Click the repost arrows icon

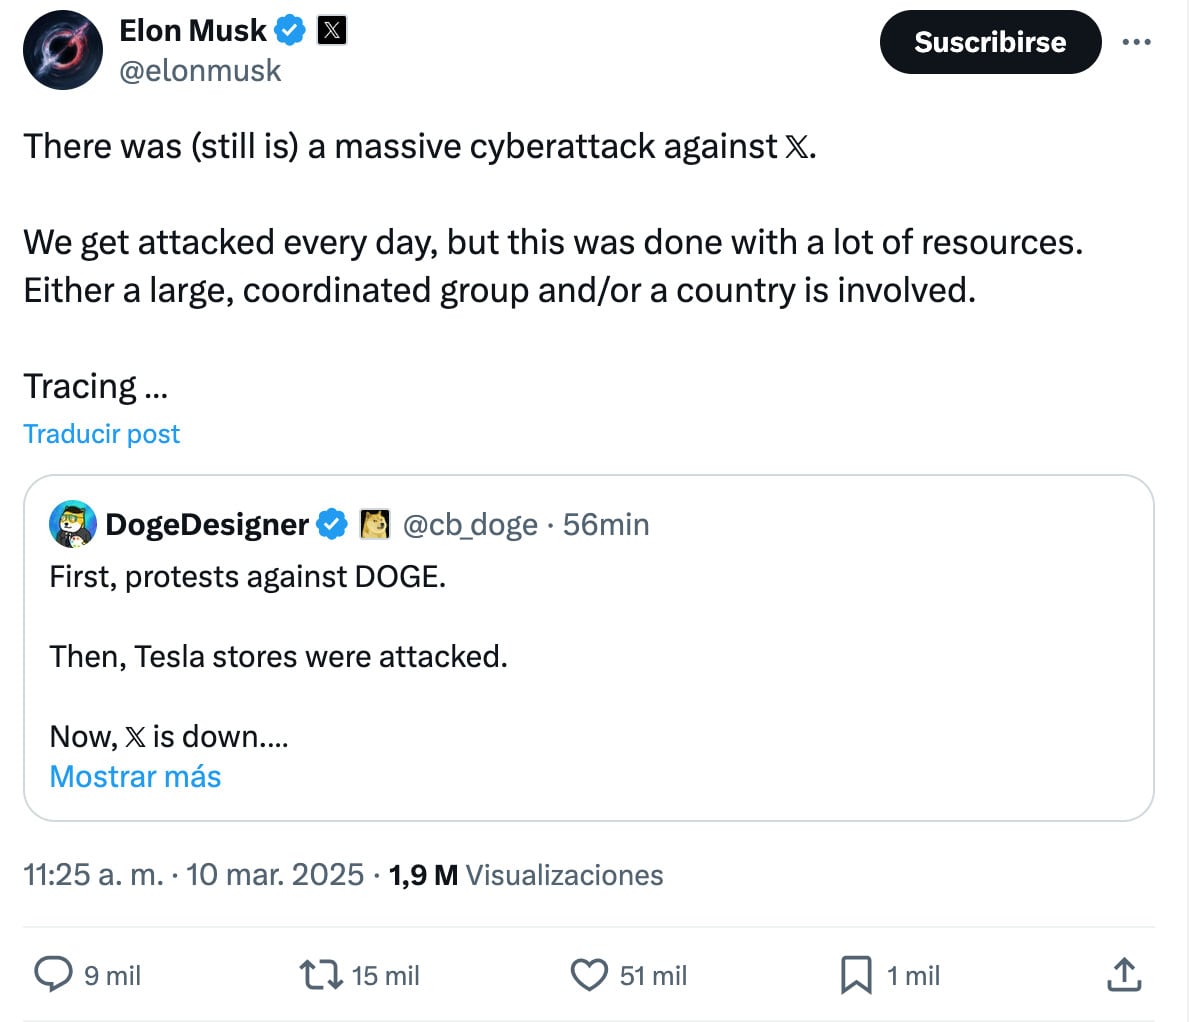pos(321,974)
